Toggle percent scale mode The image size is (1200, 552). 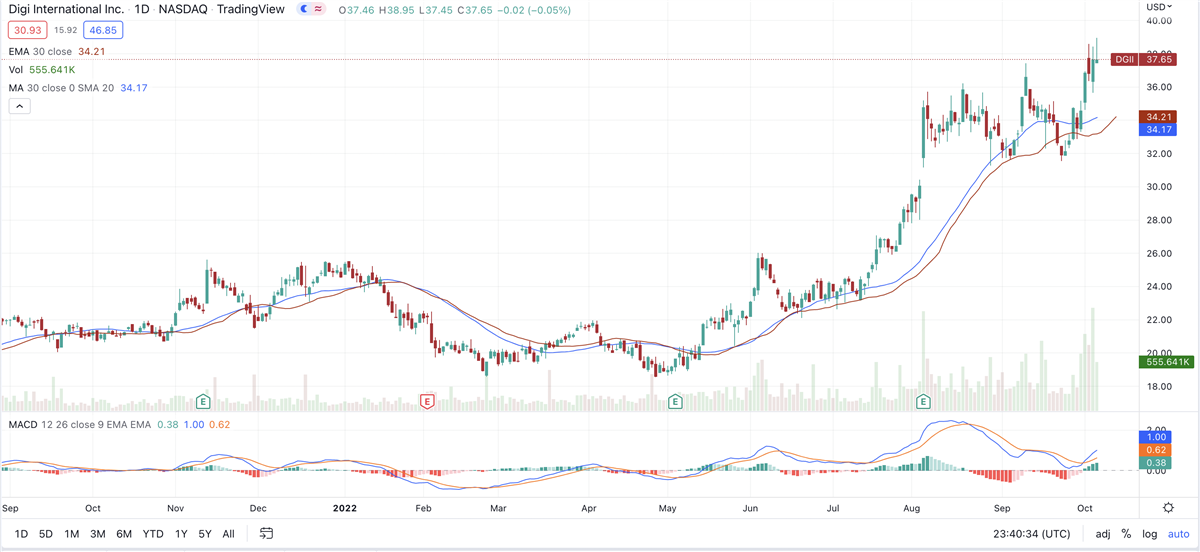click(1126, 534)
